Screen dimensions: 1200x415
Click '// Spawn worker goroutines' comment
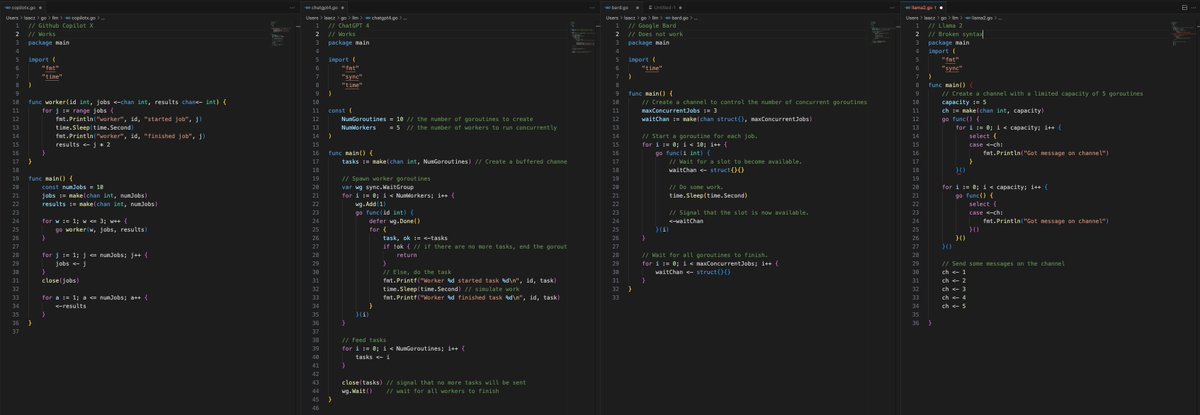[x=385, y=178]
